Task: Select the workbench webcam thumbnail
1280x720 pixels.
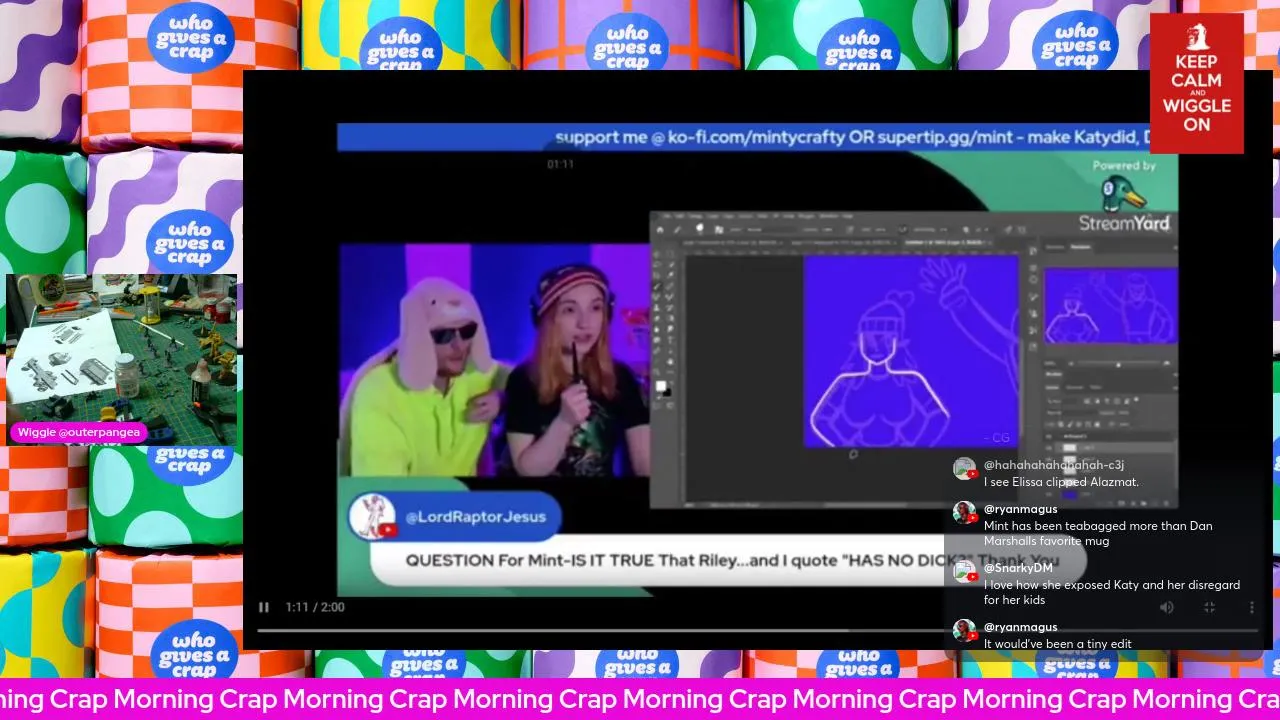Action: point(121,359)
